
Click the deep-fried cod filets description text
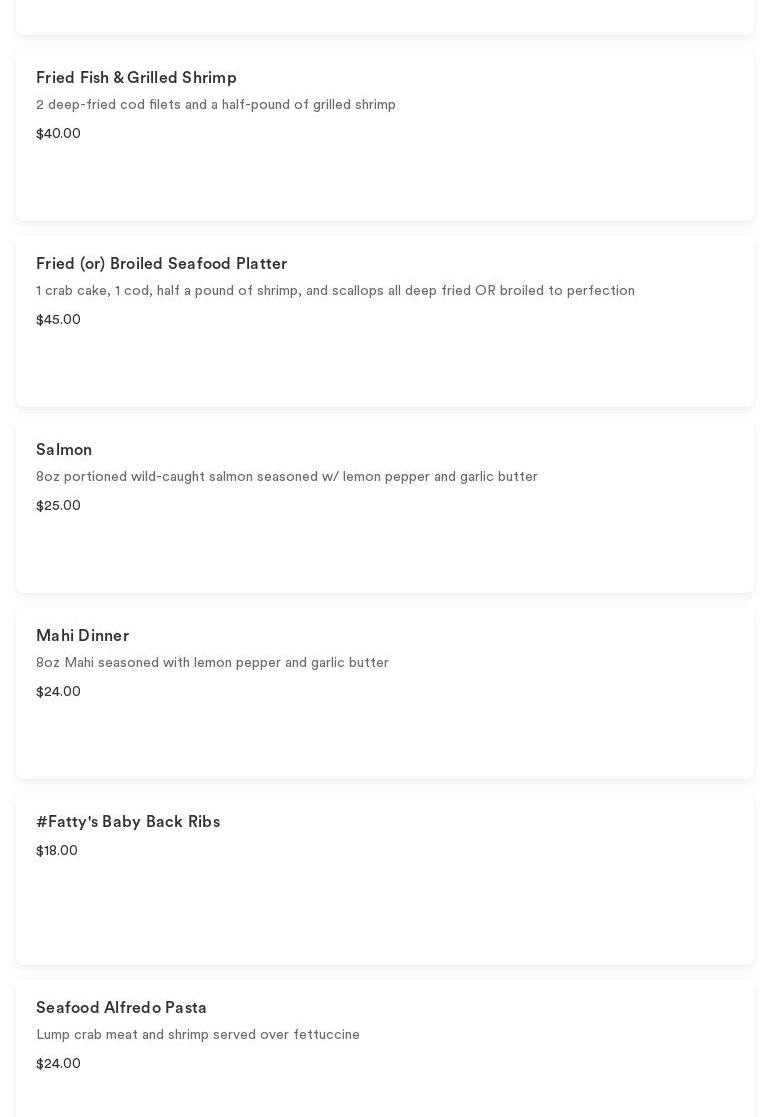tap(216, 105)
